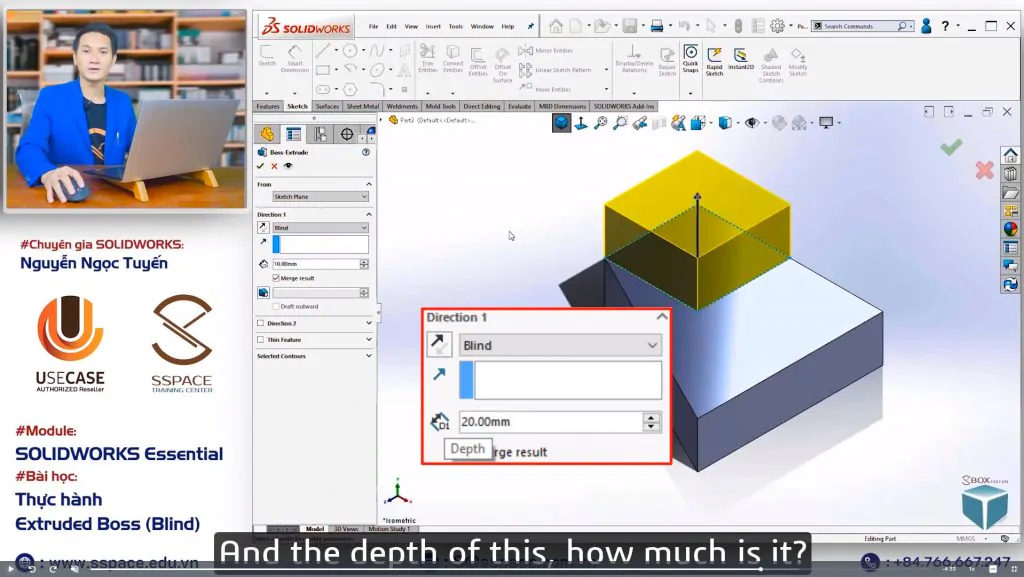Image resolution: width=1024 pixels, height=577 pixels.
Task: Select the Corner Rectangle tool
Action: (x=323, y=69)
